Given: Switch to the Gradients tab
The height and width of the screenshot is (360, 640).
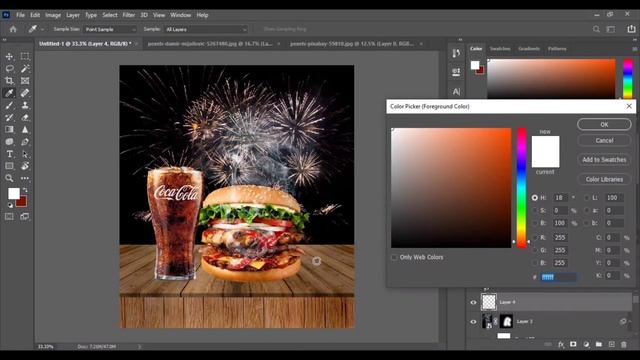Looking at the screenshot, I should 529,49.
